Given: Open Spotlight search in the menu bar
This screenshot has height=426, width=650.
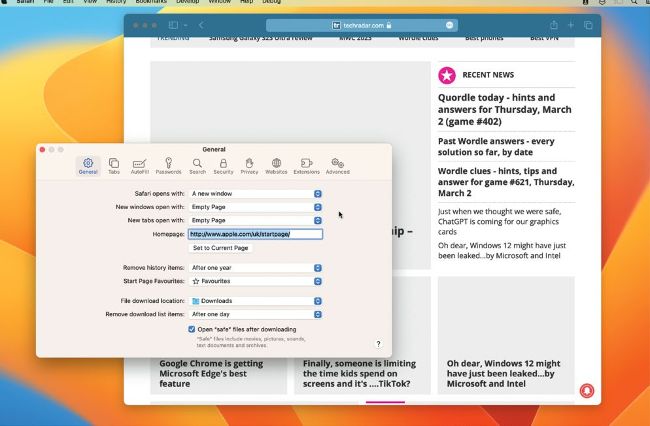Looking at the screenshot, I should pos(634,2).
